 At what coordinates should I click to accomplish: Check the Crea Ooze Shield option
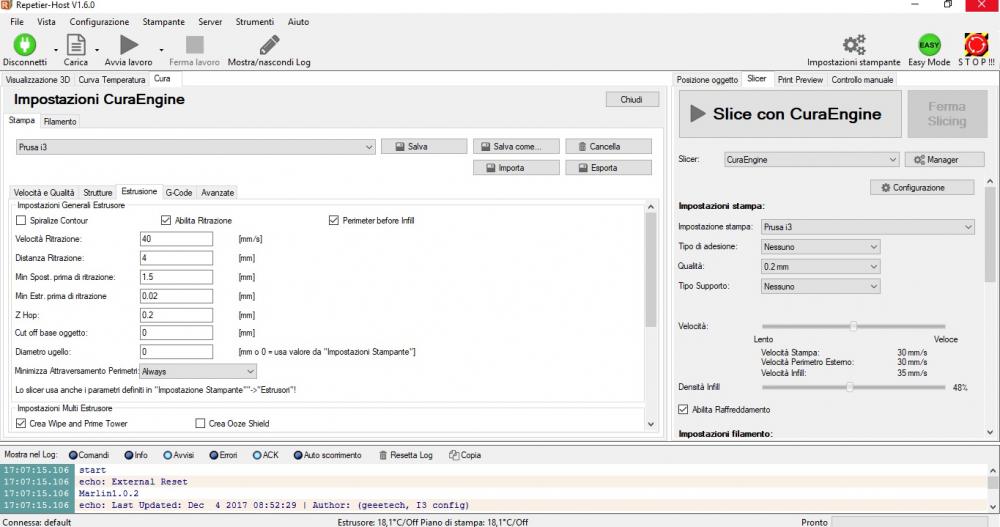(200, 424)
